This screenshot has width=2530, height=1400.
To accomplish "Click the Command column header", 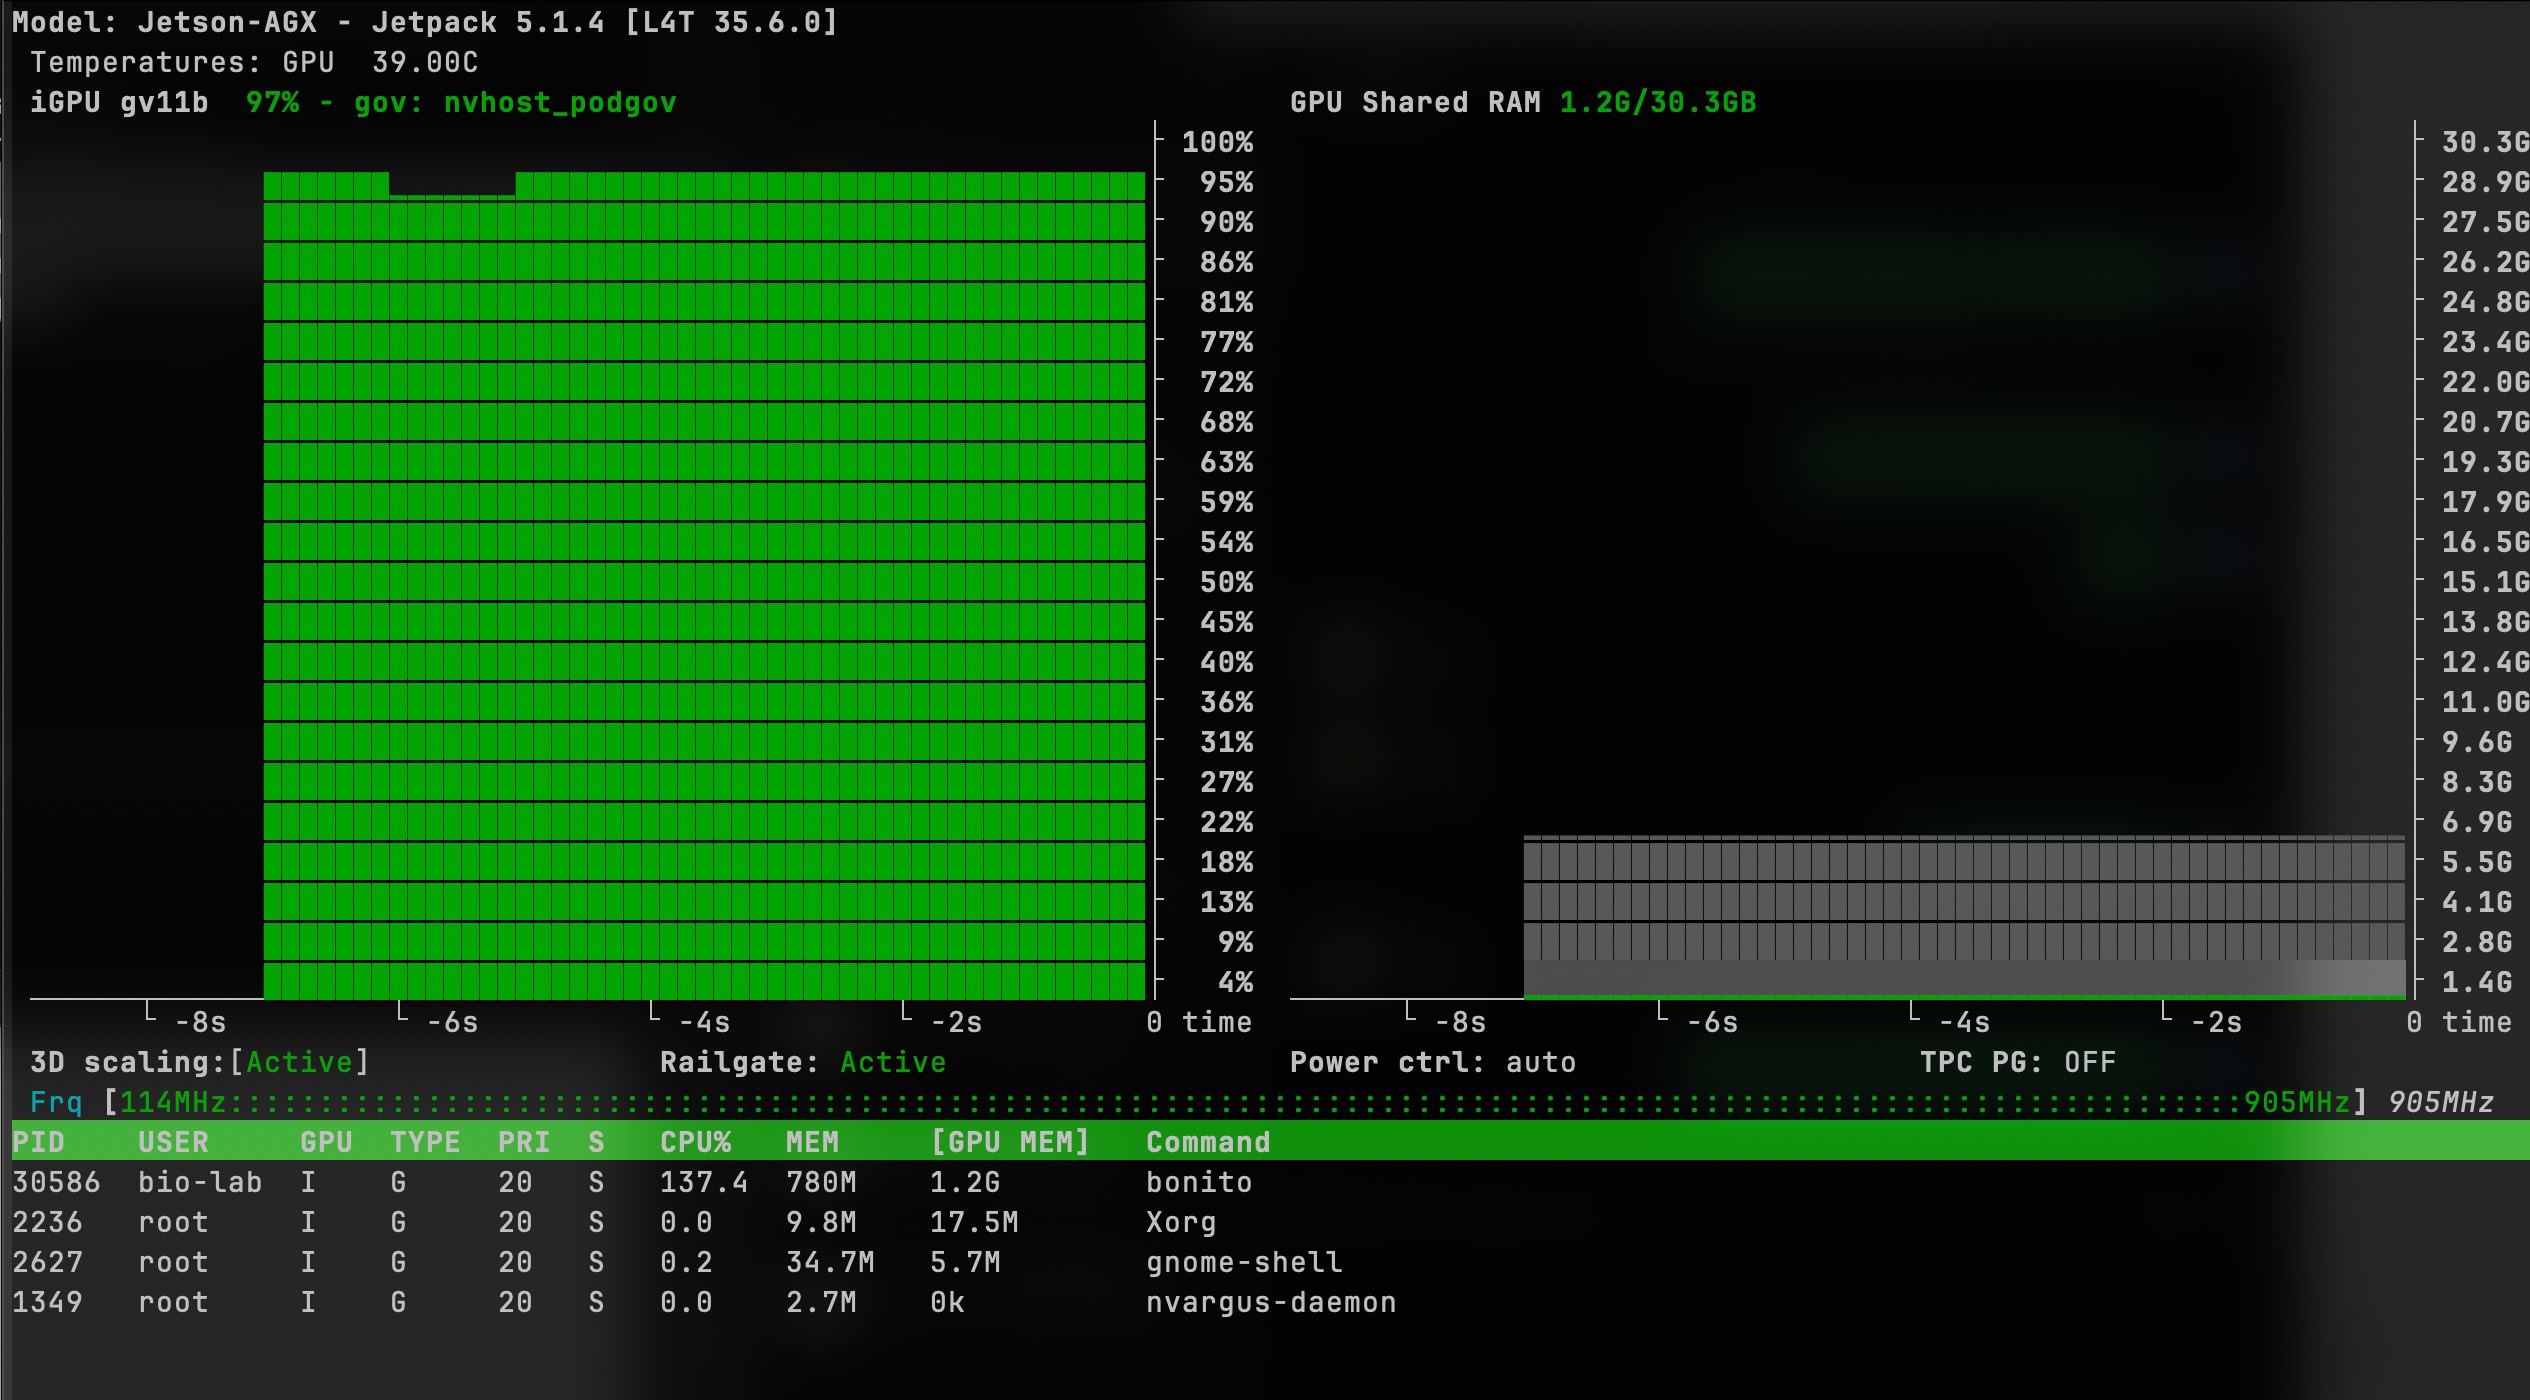I will point(1208,1142).
